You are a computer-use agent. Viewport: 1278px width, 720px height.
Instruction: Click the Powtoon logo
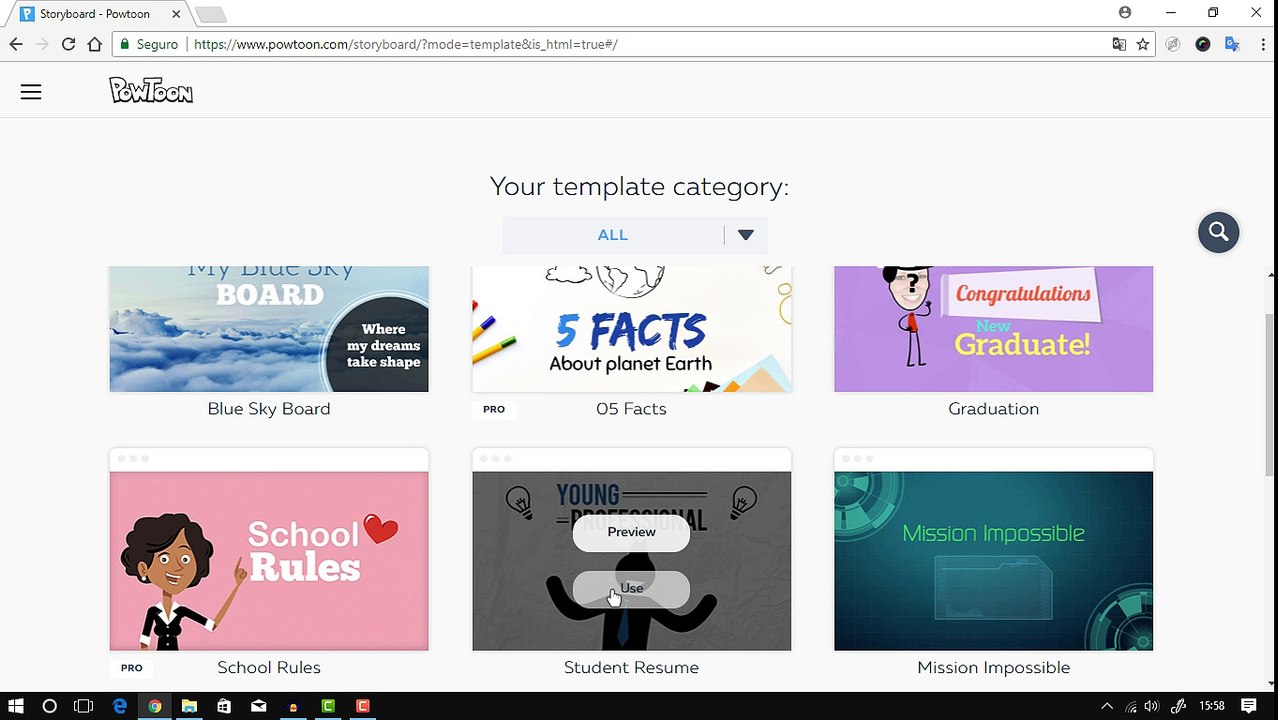click(x=151, y=91)
